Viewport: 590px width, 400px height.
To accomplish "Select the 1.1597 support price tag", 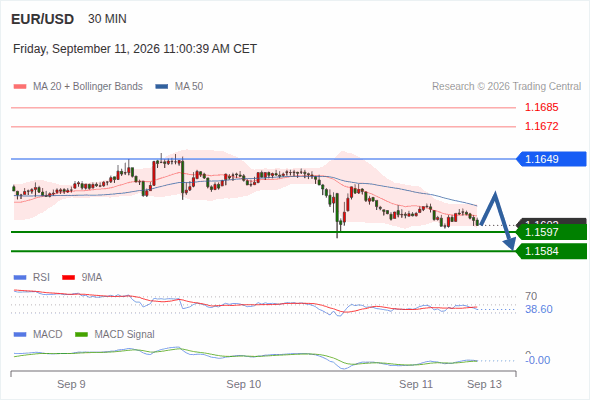I will pos(551,232).
